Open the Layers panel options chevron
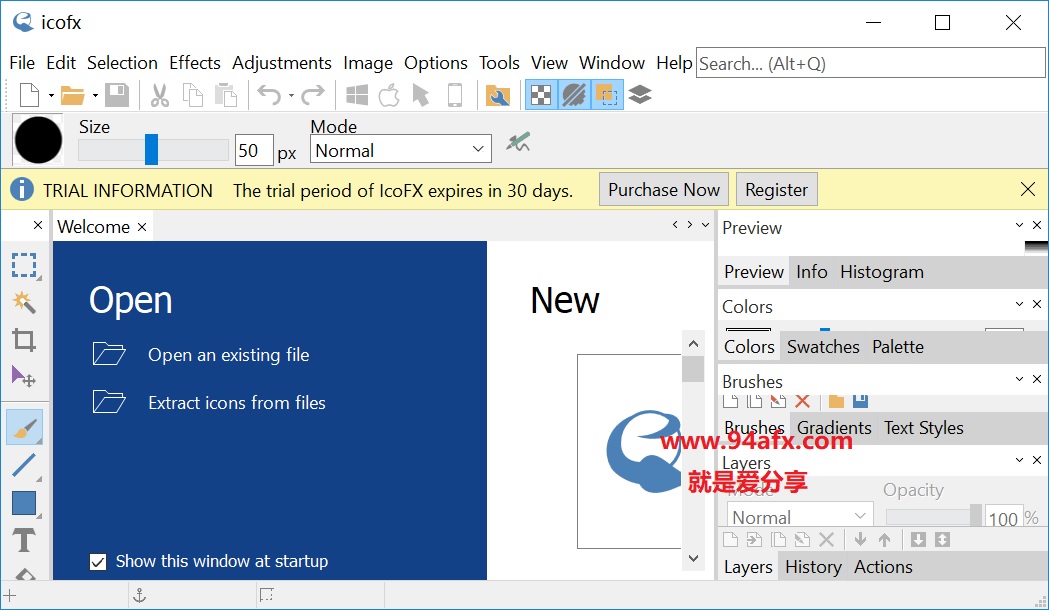 tap(1019, 460)
